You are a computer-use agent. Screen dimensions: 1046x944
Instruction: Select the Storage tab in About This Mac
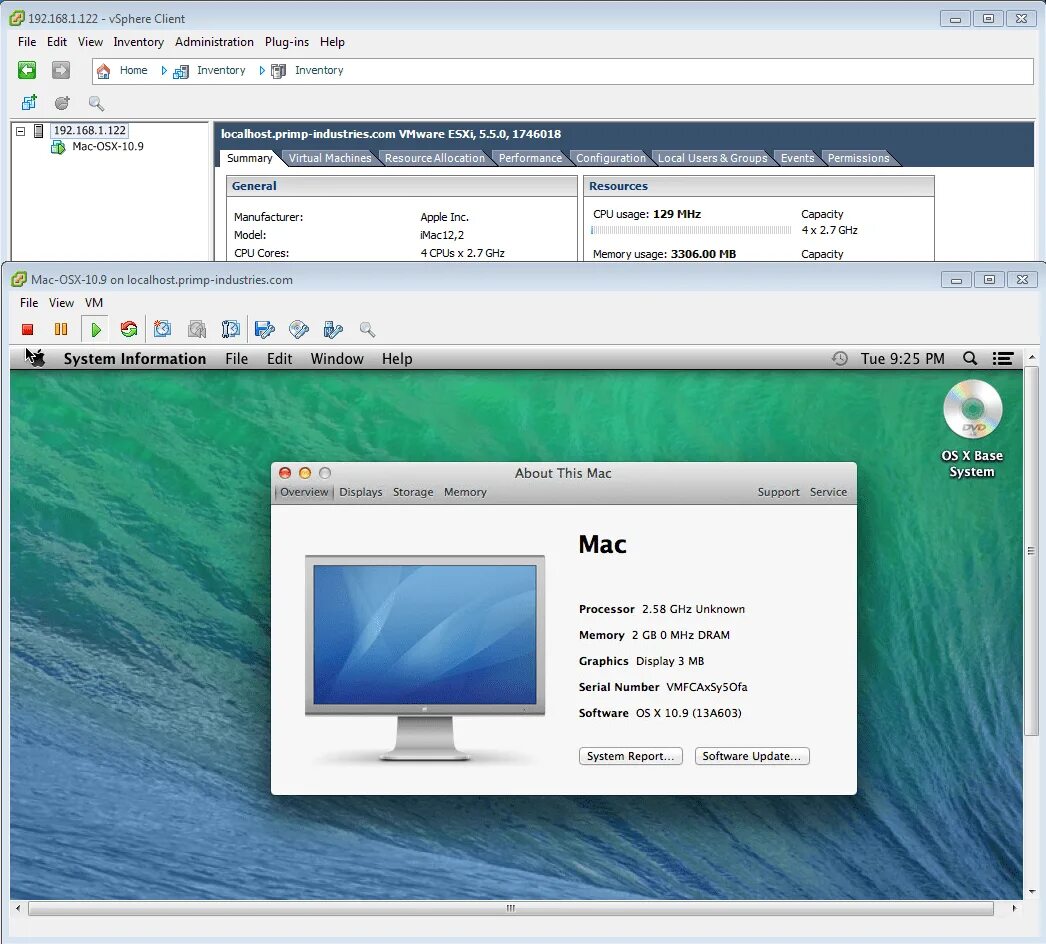(413, 492)
